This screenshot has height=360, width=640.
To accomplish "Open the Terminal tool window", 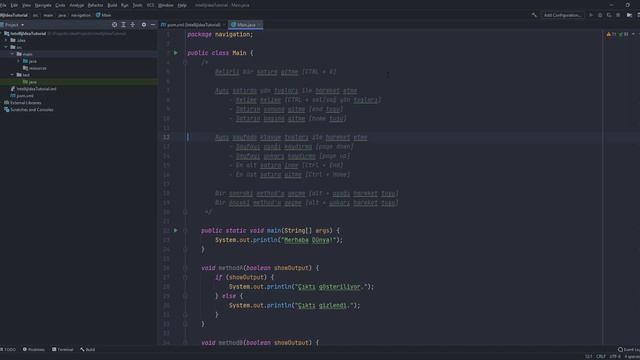I will (x=62, y=349).
